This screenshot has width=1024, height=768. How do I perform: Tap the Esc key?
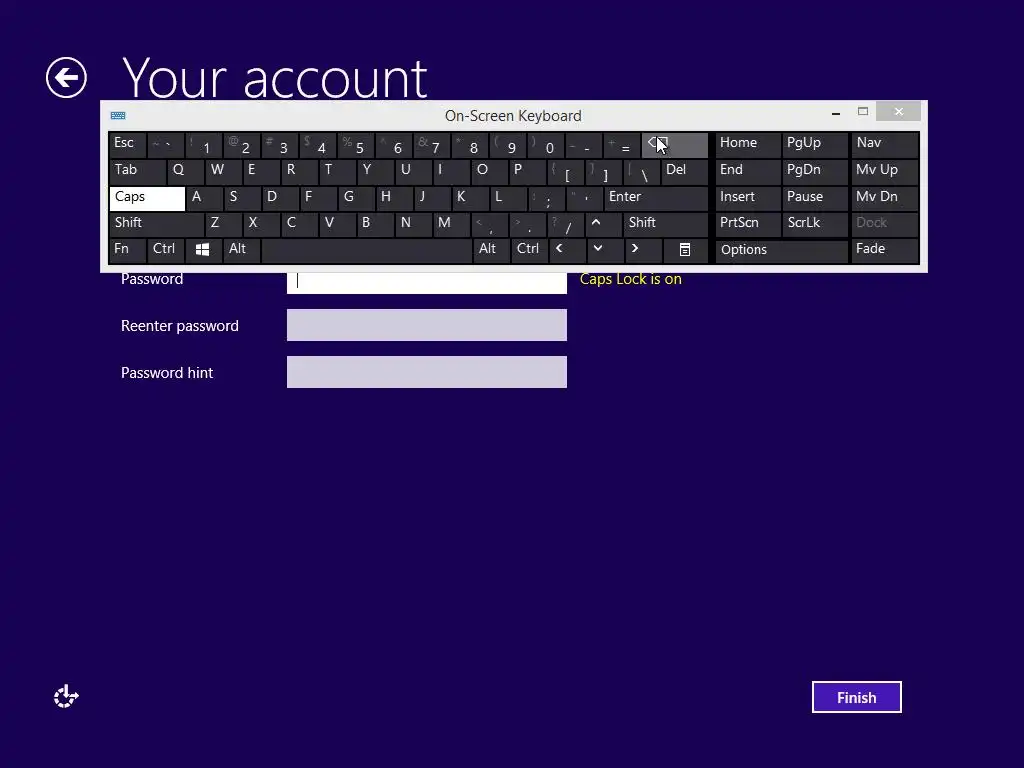click(x=127, y=145)
